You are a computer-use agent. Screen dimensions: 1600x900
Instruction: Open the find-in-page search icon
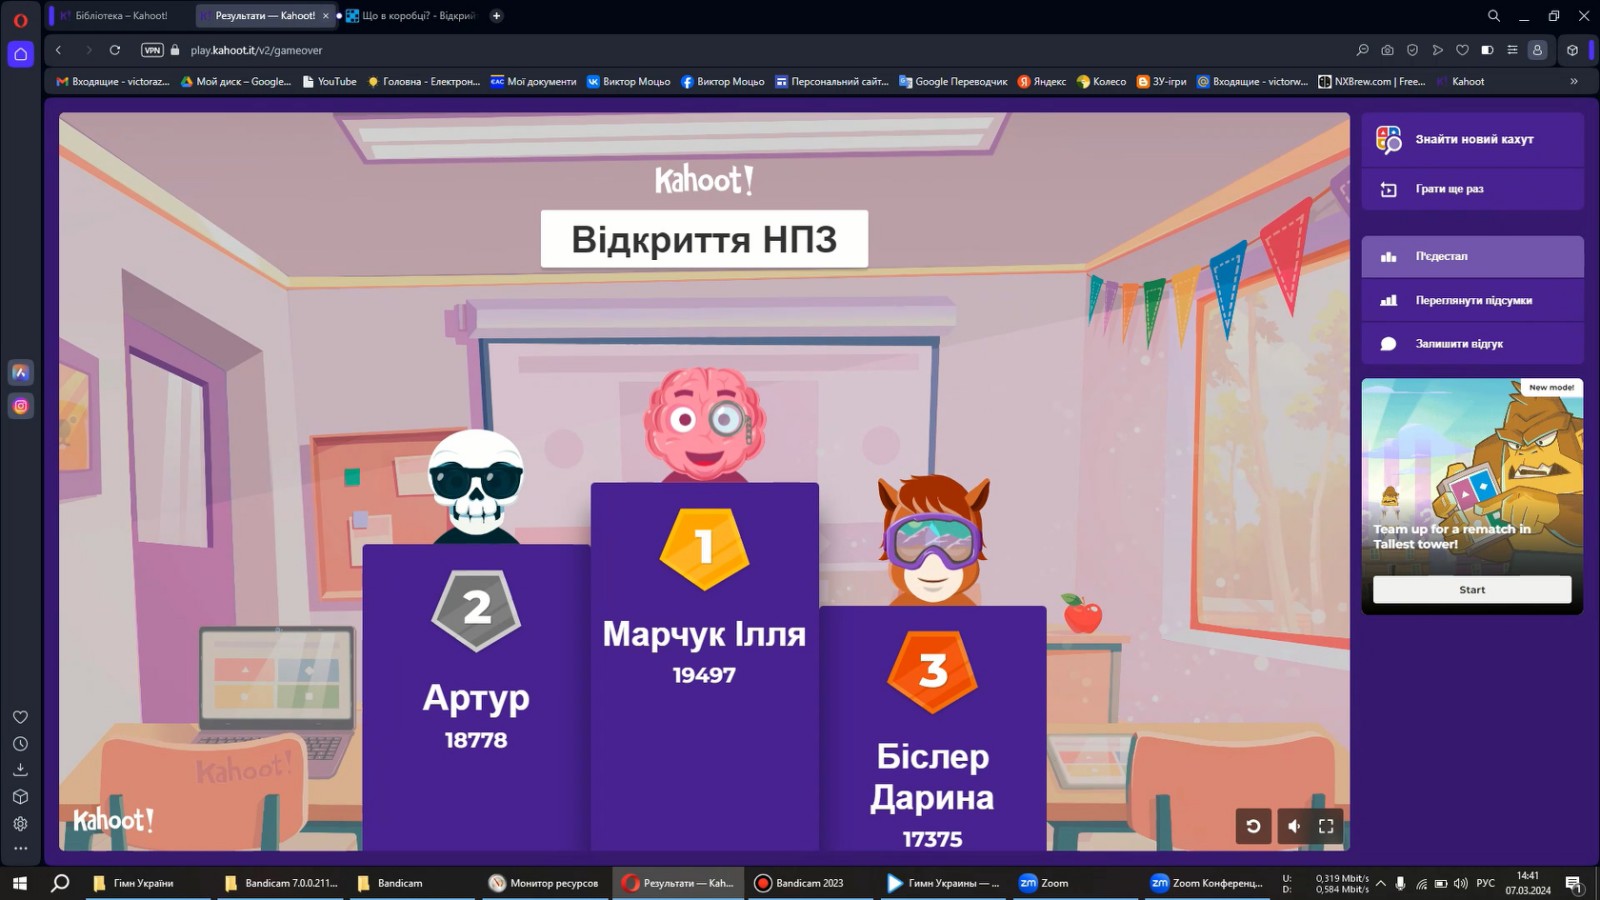pyautogui.click(x=1362, y=50)
